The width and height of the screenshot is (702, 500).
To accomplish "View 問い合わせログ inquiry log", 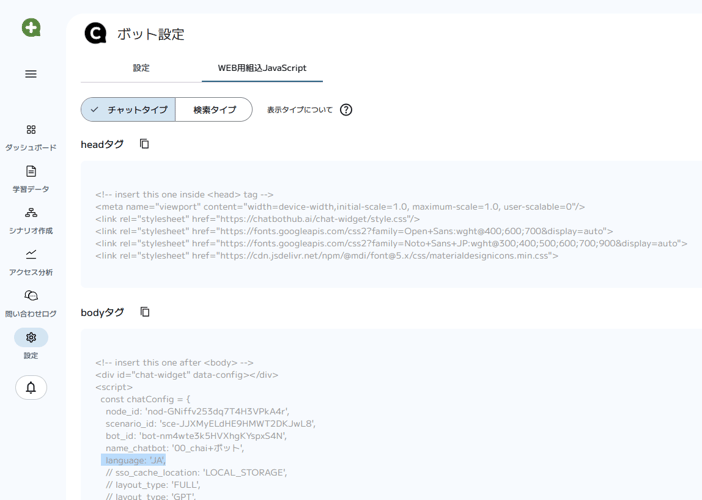I will 31,296.
